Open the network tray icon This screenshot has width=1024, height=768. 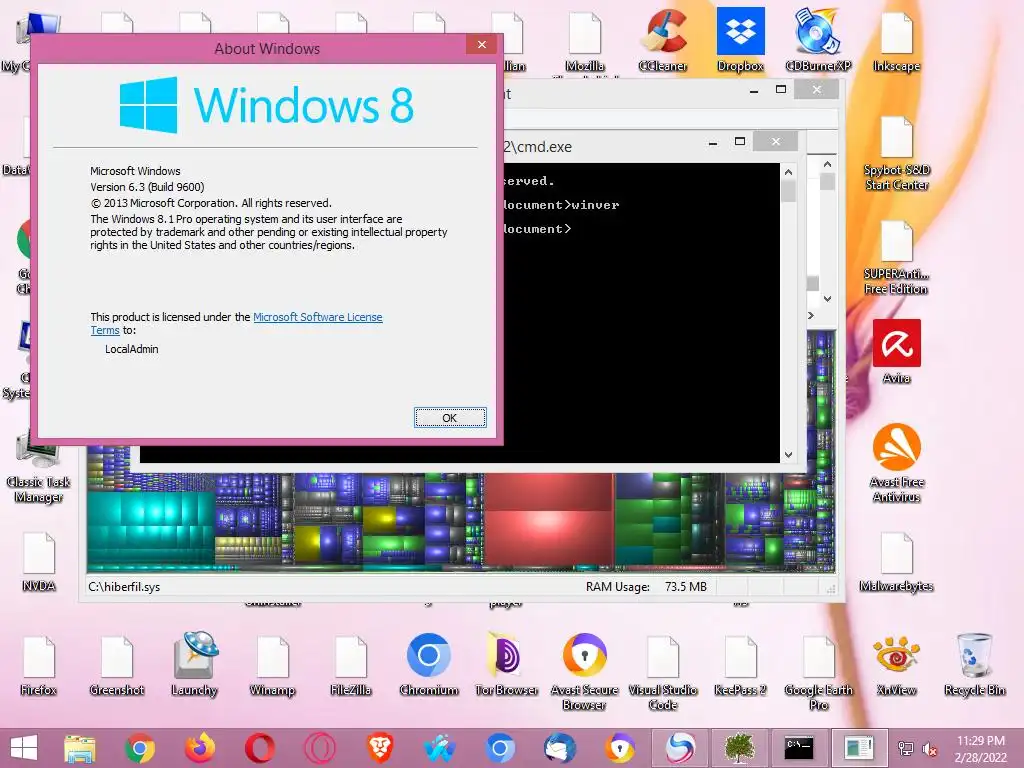906,749
